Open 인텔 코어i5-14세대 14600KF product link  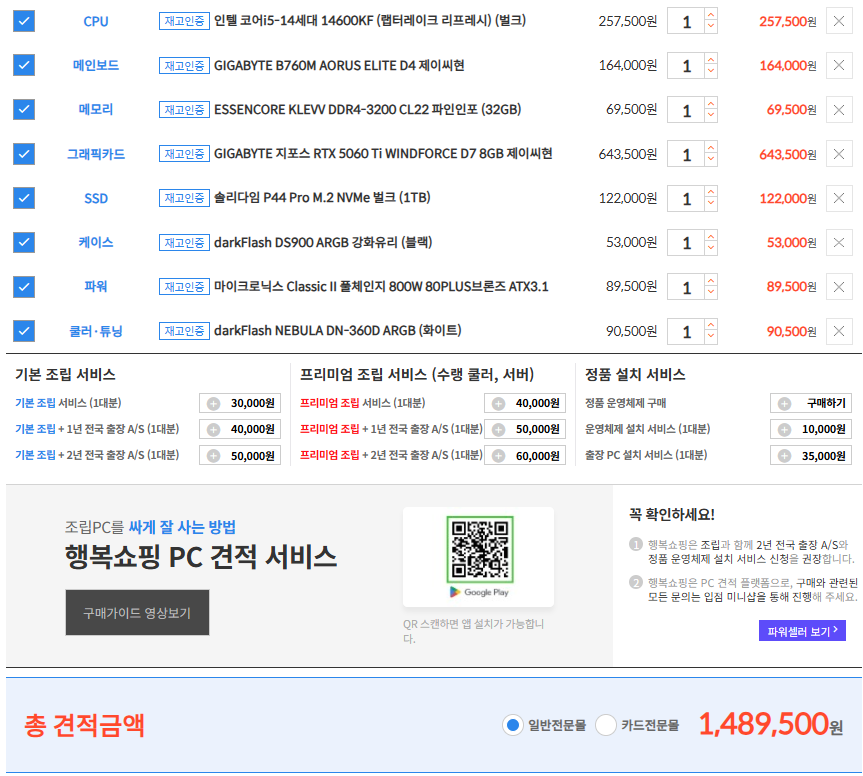[370, 21]
